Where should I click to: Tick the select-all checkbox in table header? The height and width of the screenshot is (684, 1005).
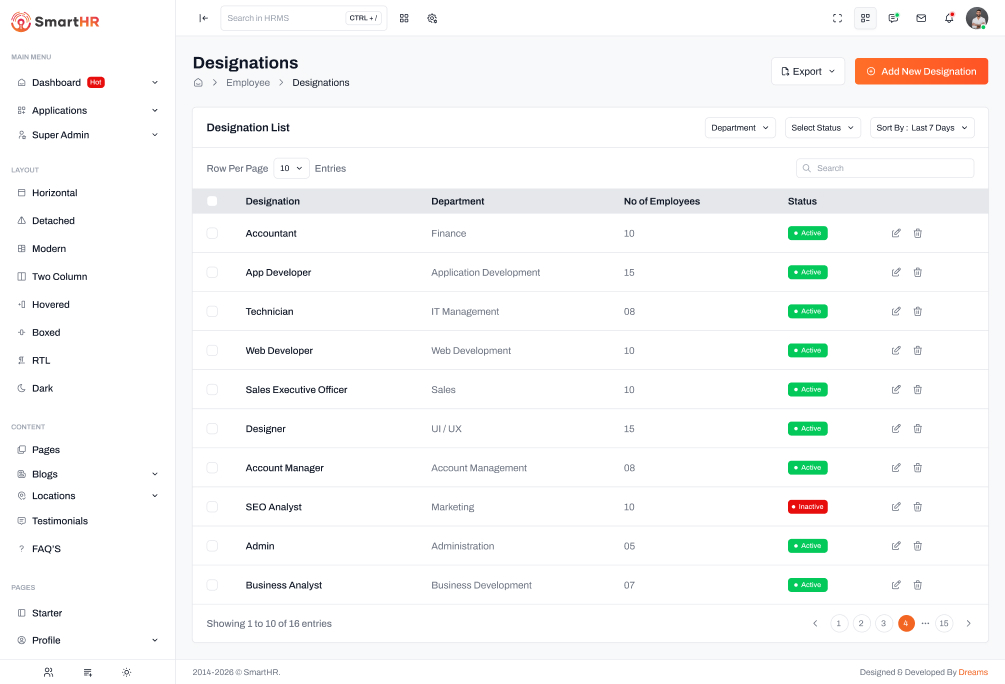212,201
